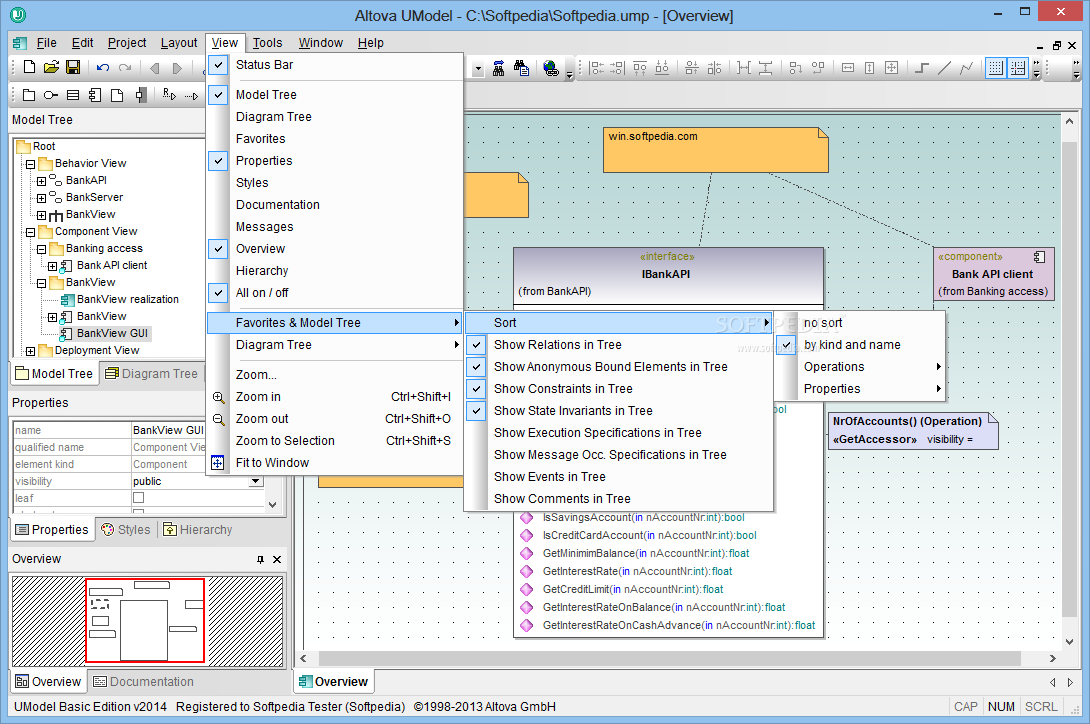Screen dimensions: 1090x724
Task: Open the Tools menu
Action: [268, 43]
